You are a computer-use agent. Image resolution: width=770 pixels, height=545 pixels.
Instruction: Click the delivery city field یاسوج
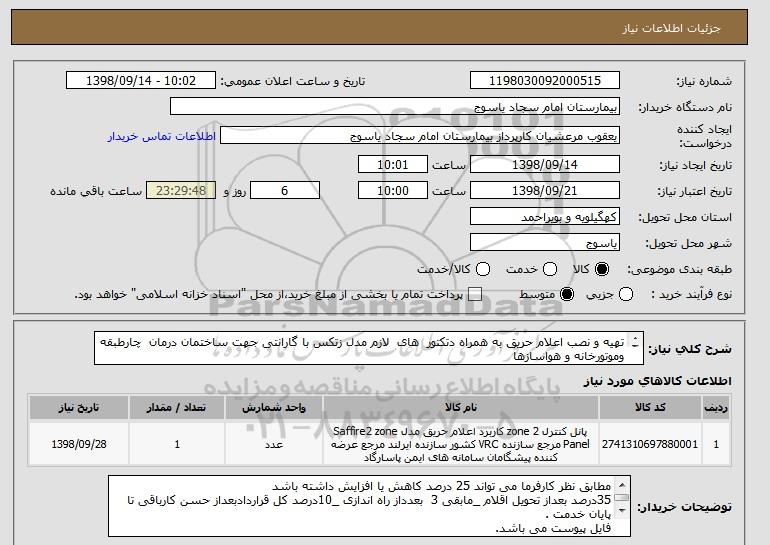[x=545, y=243]
